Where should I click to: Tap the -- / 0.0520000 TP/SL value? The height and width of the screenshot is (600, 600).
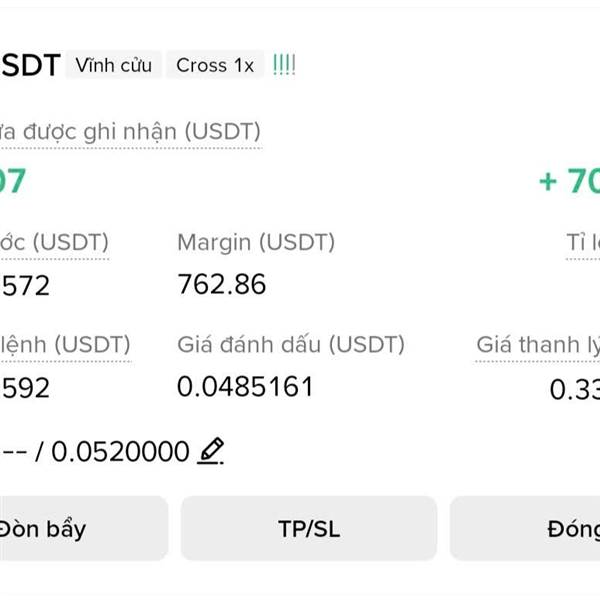(x=96, y=452)
